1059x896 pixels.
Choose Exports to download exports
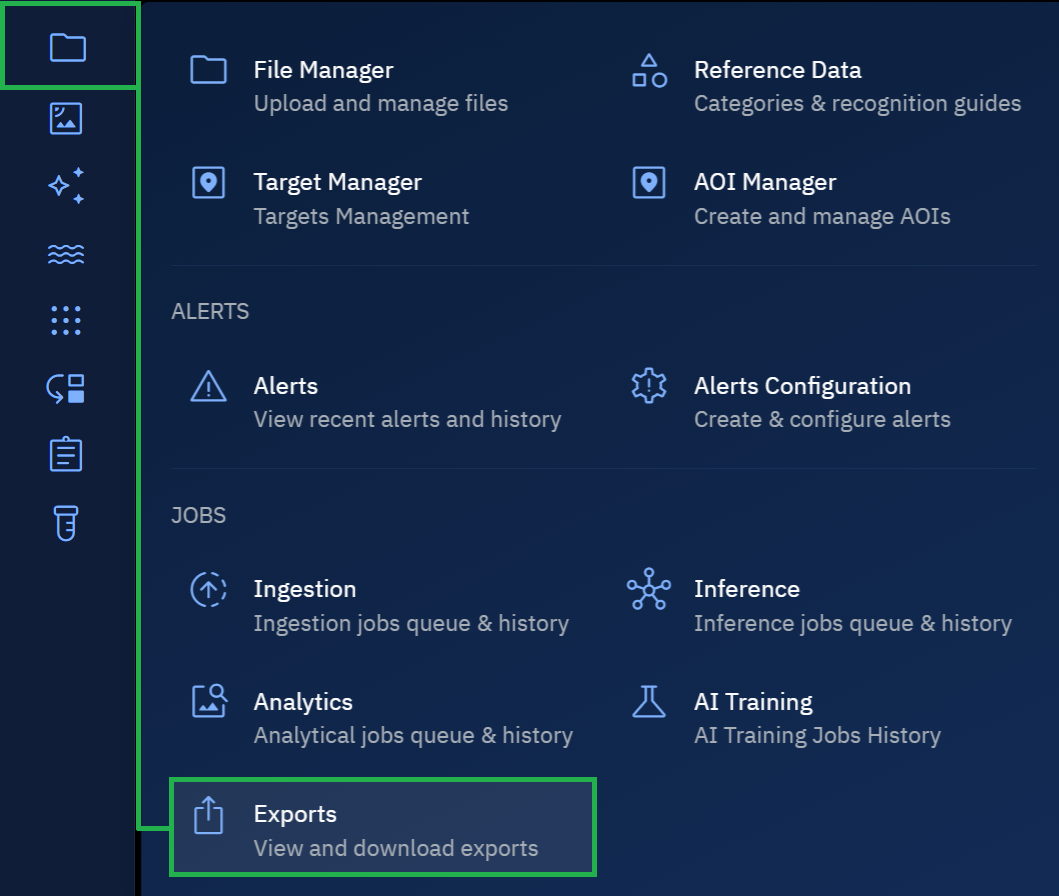[x=383, y=828]
